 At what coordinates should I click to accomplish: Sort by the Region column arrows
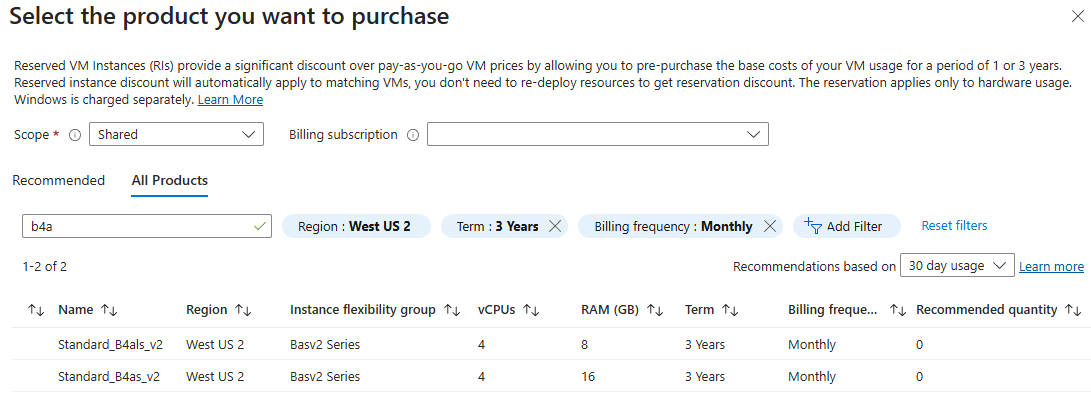click(243, 310)
